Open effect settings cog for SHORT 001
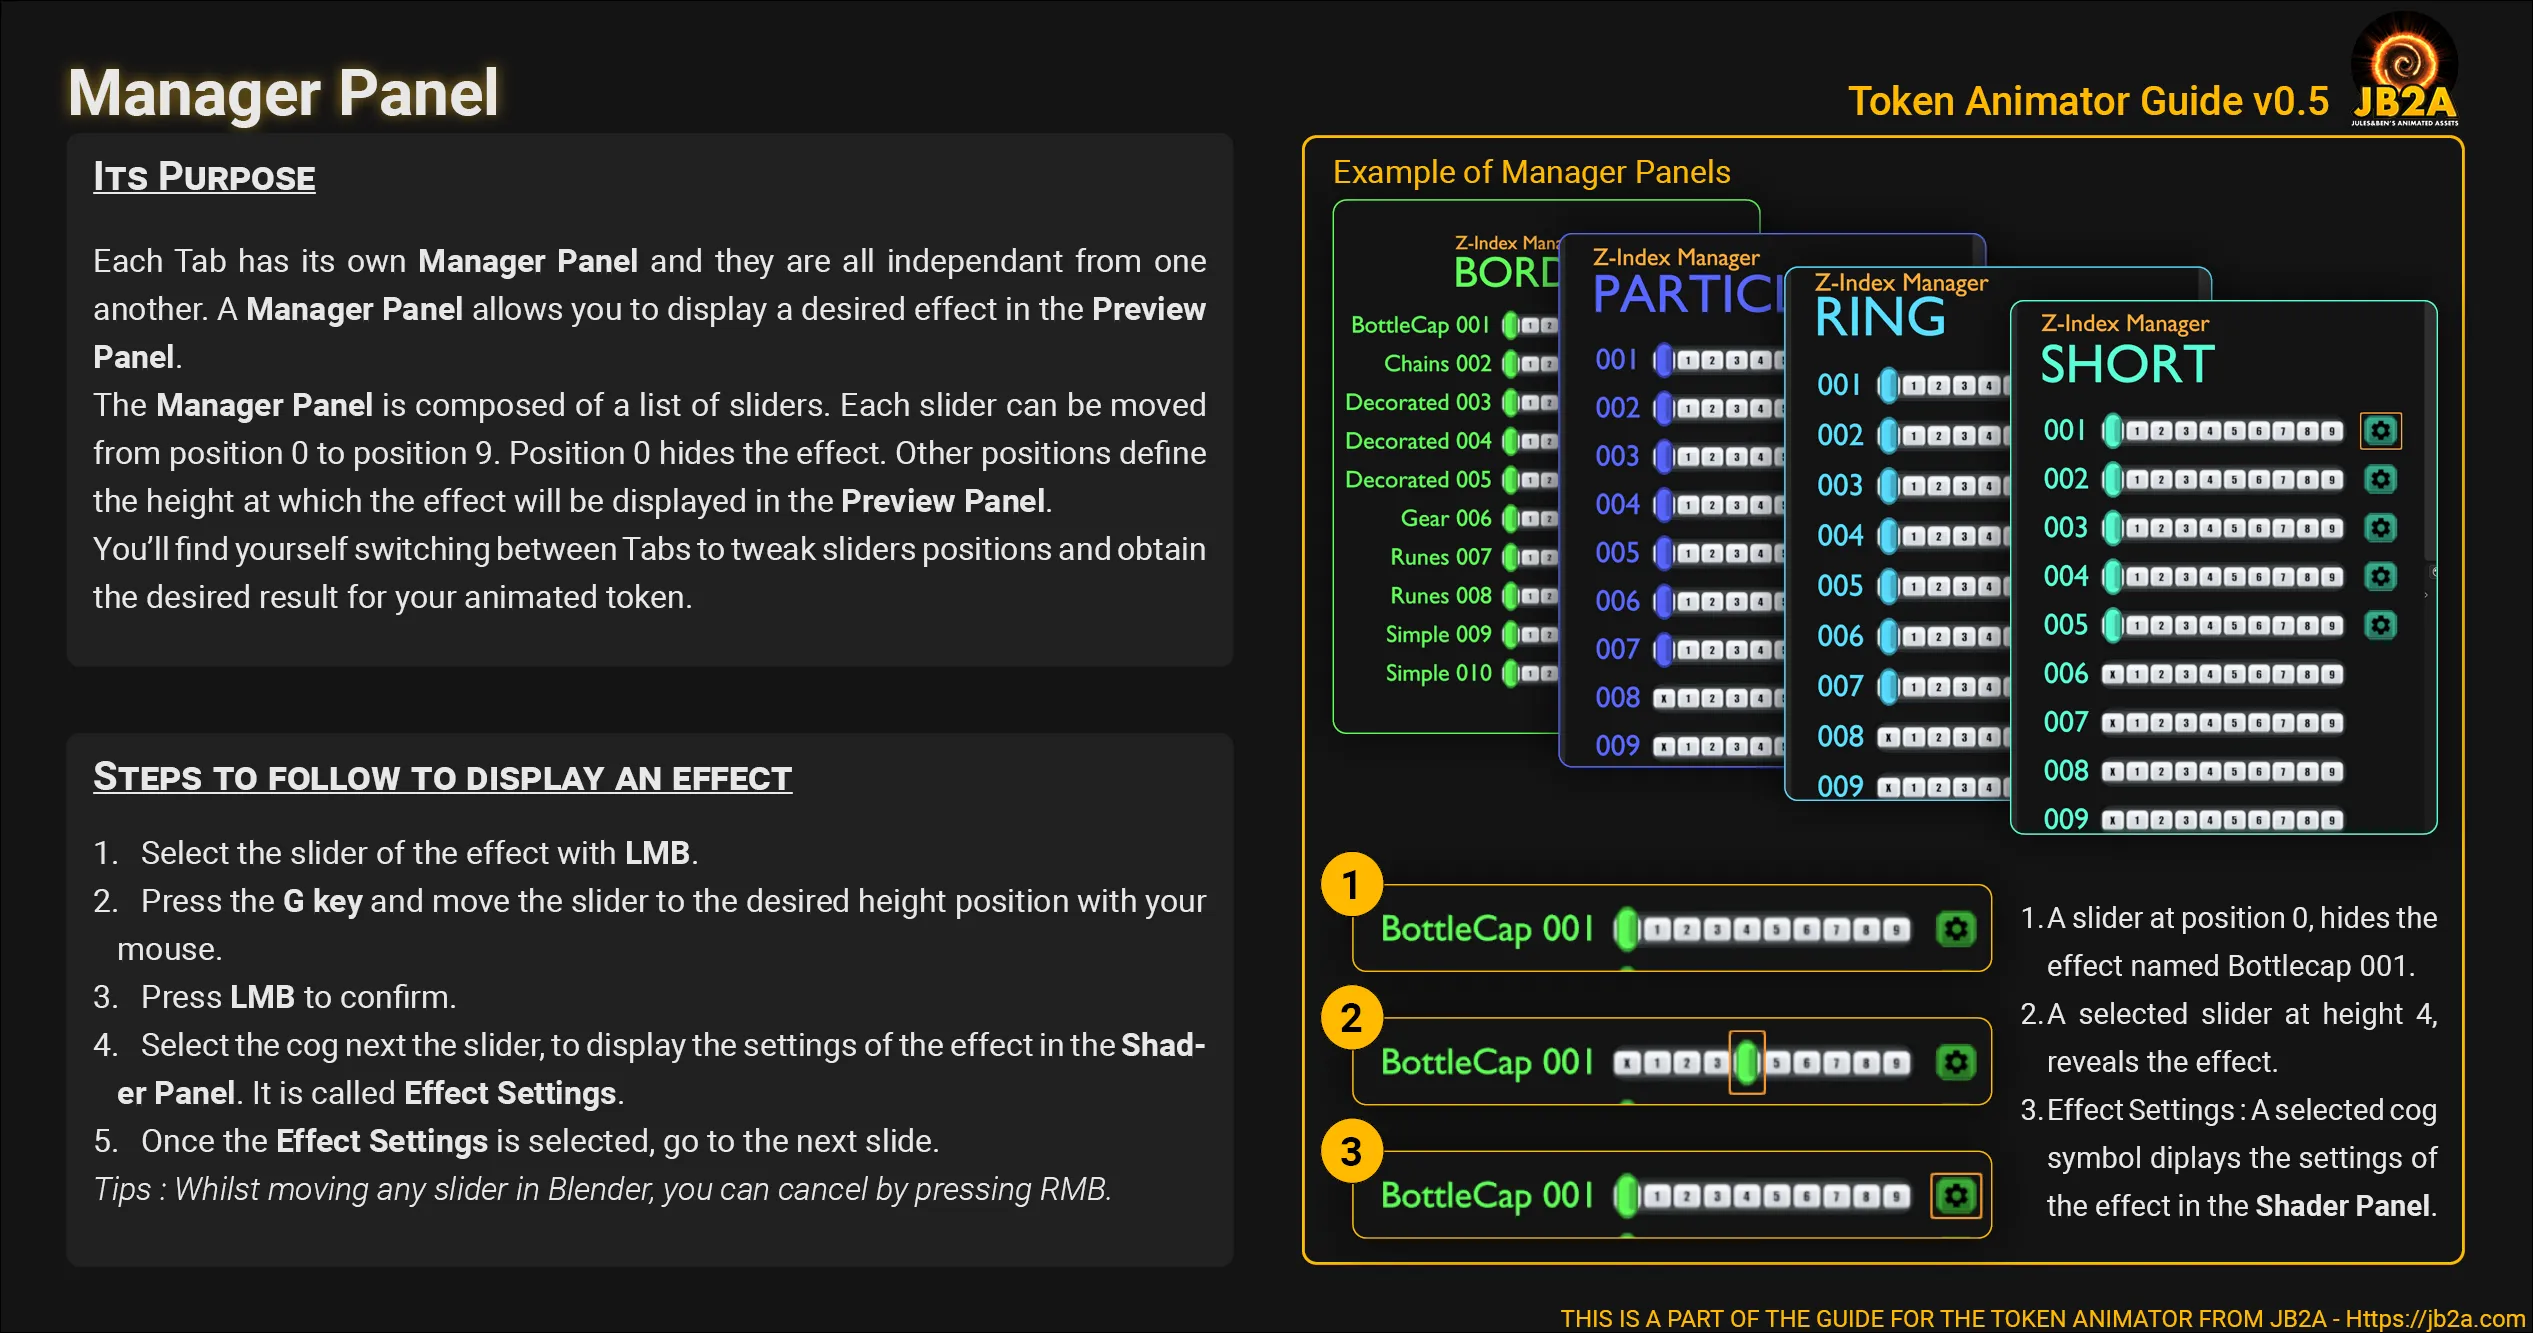2533x1333 pixels. (x=2380, y=431)
